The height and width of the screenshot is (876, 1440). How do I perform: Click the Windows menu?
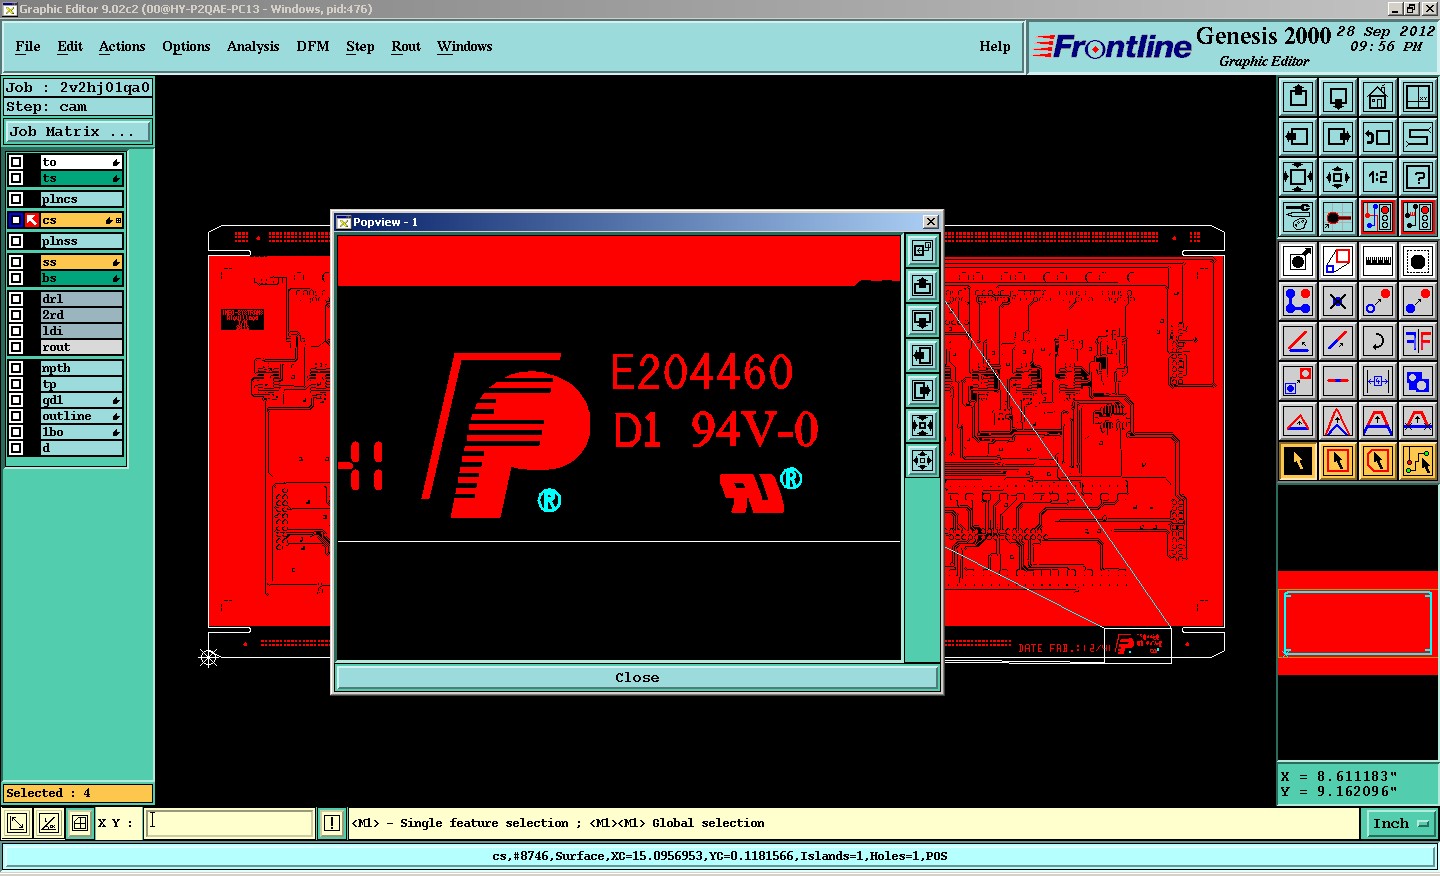(x=464, y=47)
